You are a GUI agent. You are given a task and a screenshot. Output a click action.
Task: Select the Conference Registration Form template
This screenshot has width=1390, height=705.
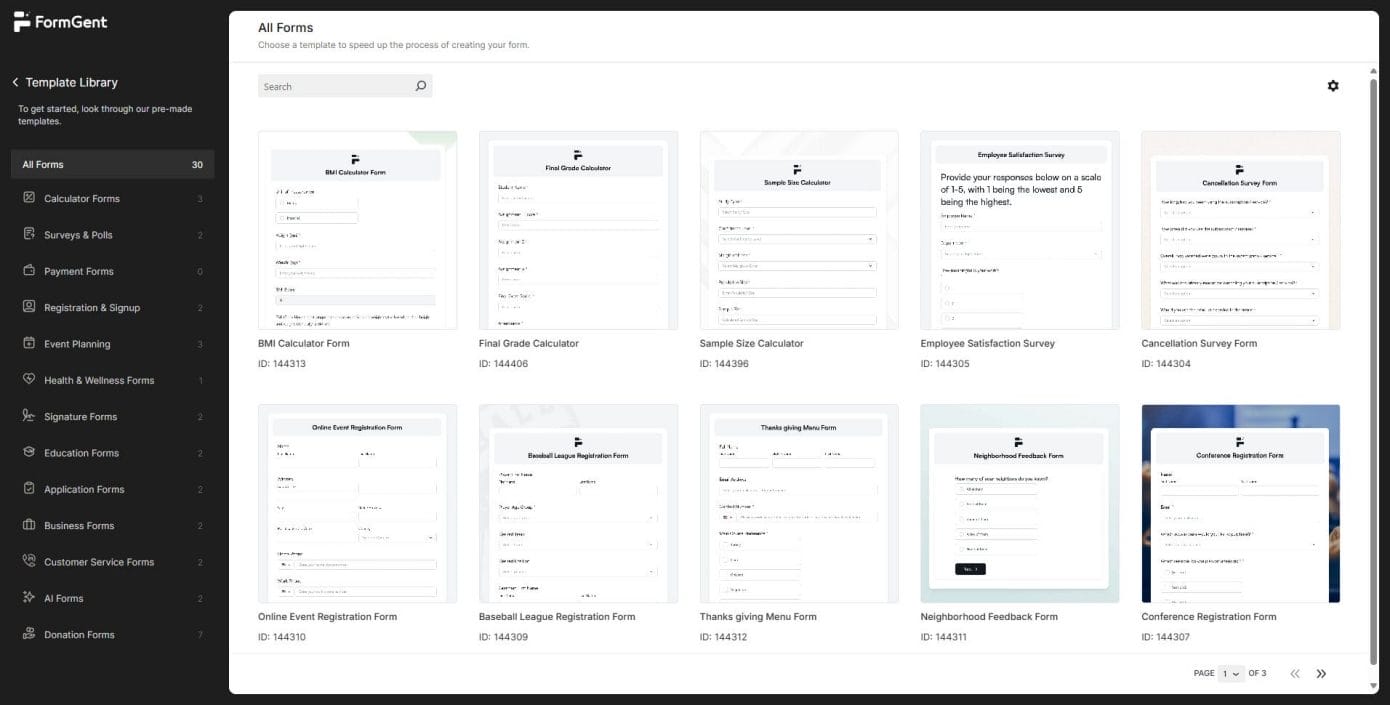(x=1240, y=503)
